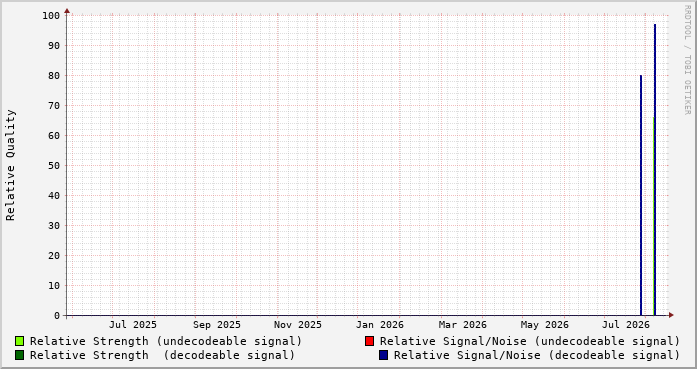Click the dark green decodeable strength swatch
This screenshot has height=369, width=697.
coord(19,355)
